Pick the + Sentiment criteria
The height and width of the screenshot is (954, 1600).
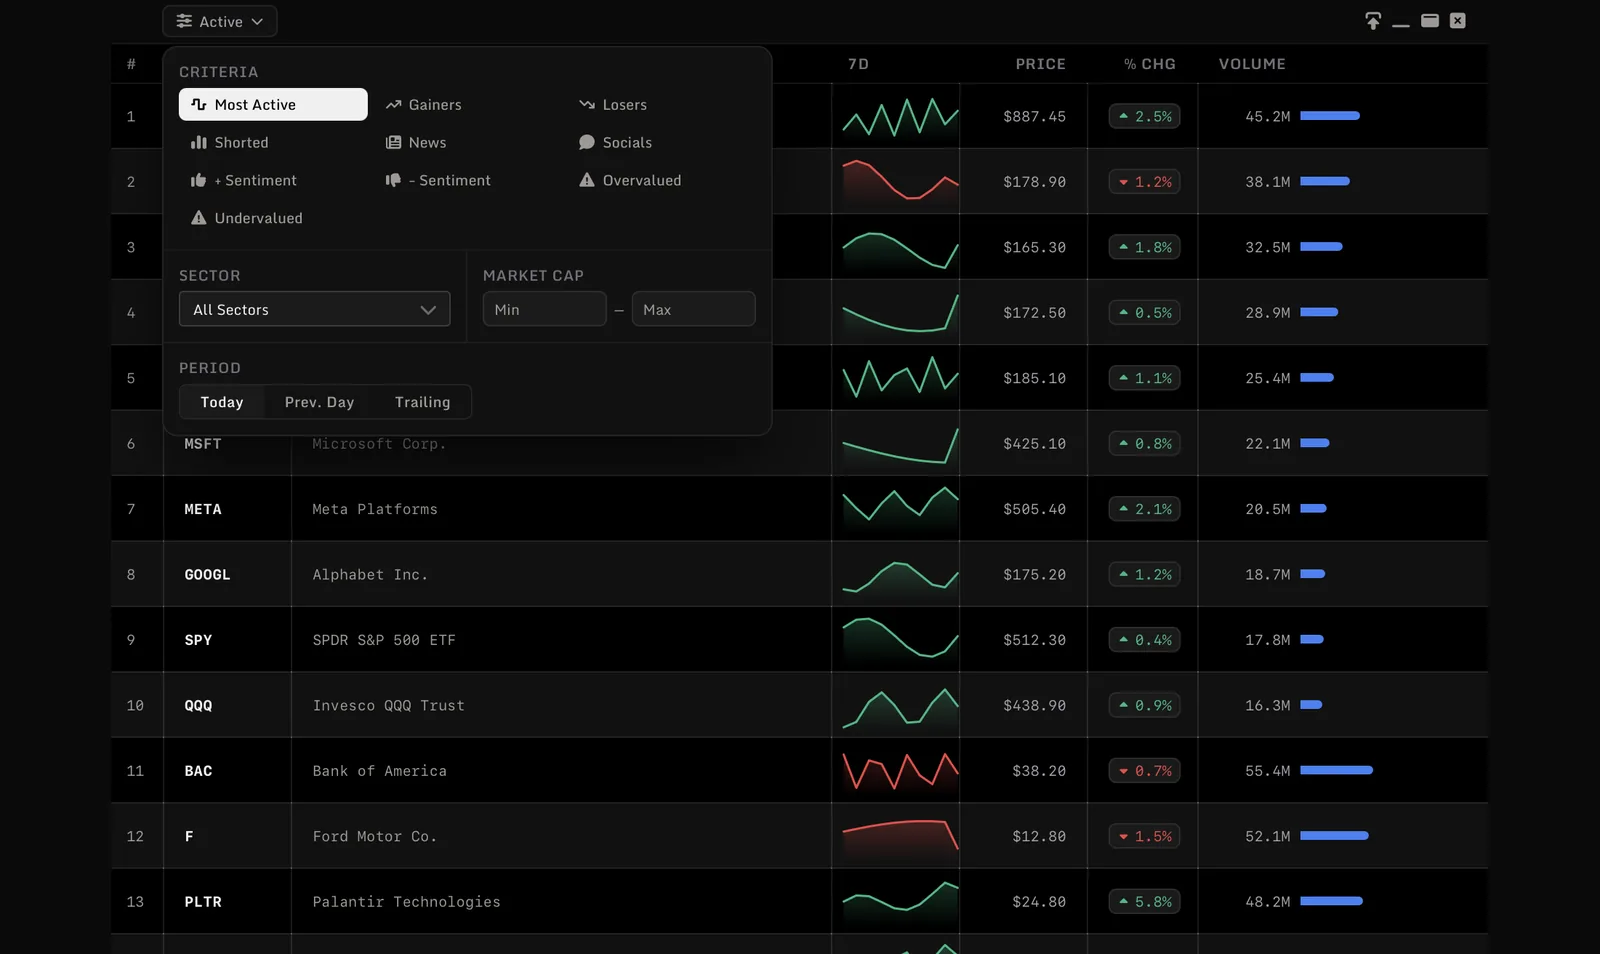tap(244, 181)
